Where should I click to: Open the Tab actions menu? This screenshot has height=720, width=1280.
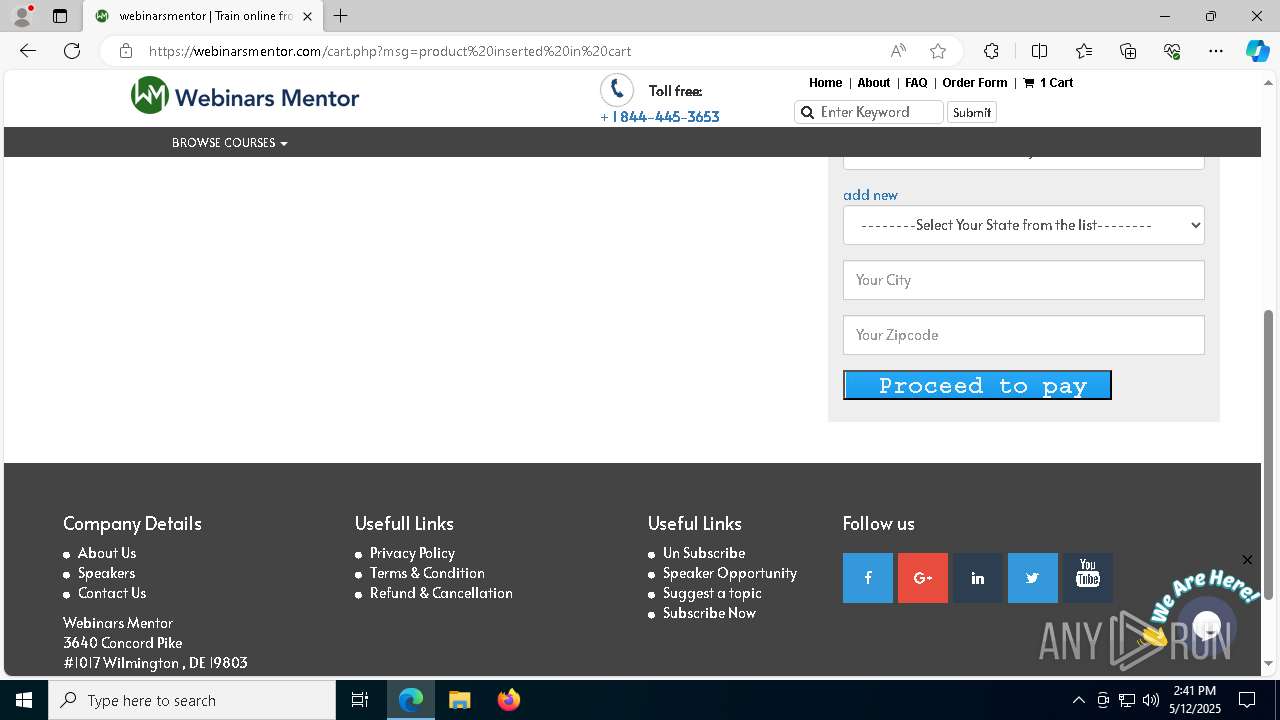click(x=60, y=16)
